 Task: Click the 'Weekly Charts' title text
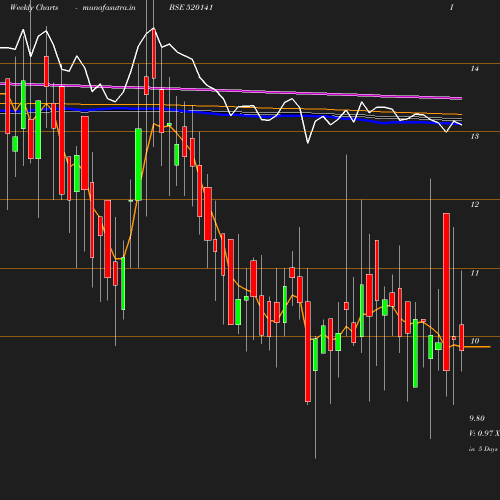point(34,7)
